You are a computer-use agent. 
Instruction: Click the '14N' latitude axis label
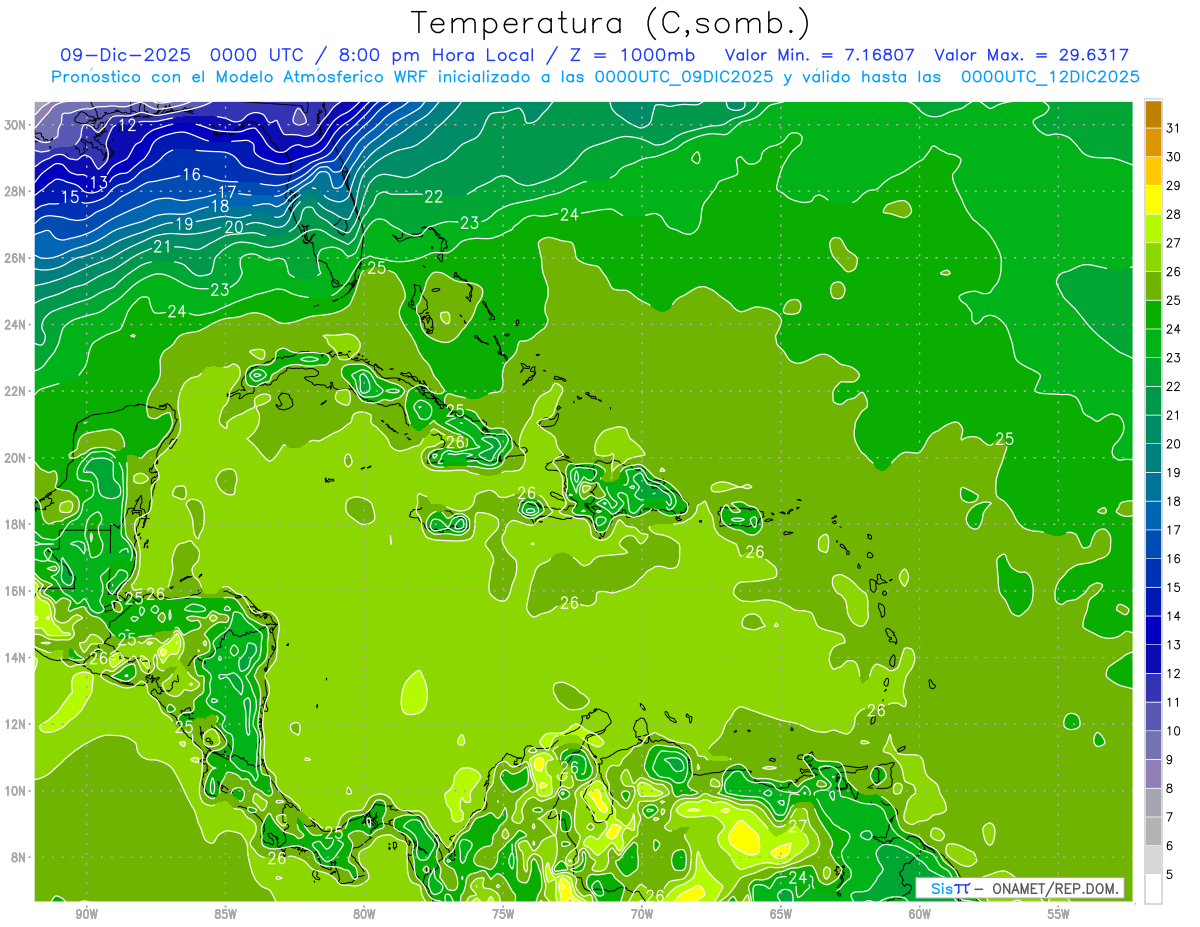point(15,657)
